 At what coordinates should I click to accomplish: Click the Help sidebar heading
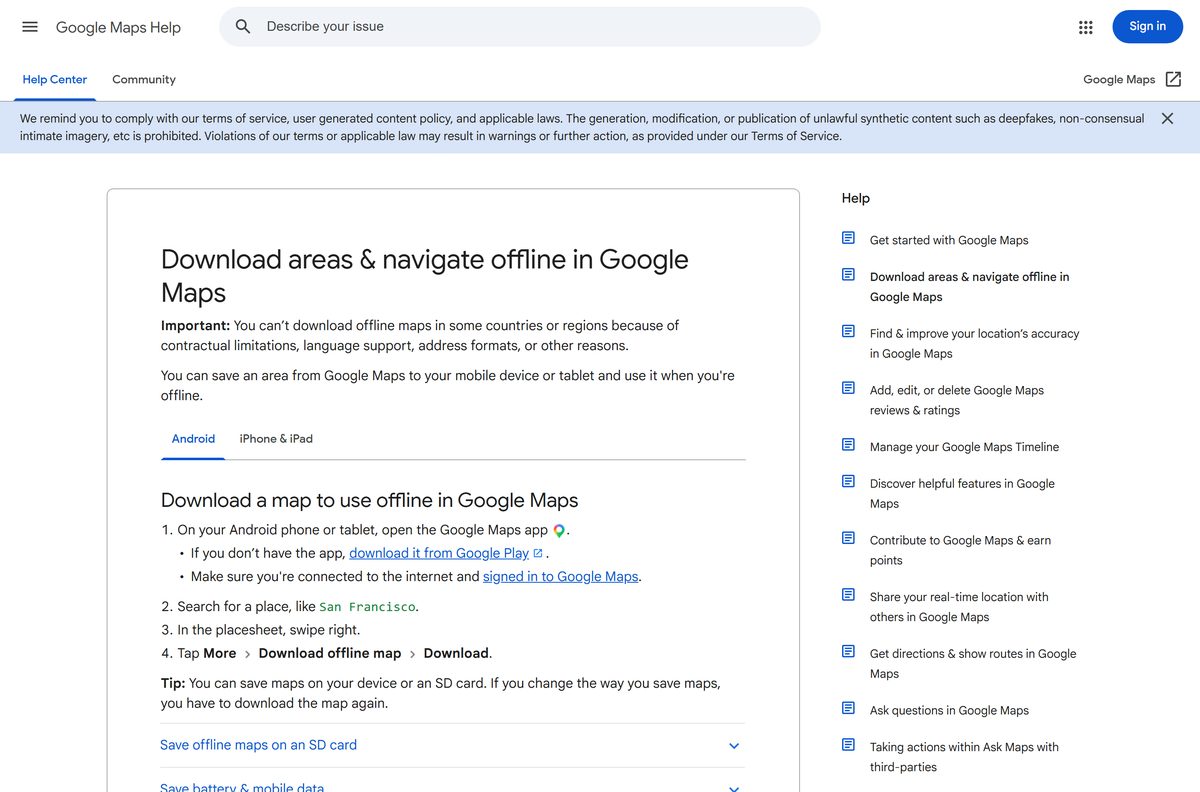pos(856,198)
